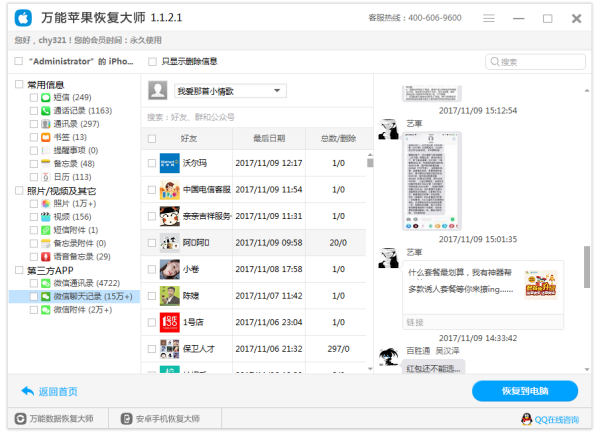Enable 只显示删除信息 checkbox
Screen dimensions: 600x432
[152, 62]
